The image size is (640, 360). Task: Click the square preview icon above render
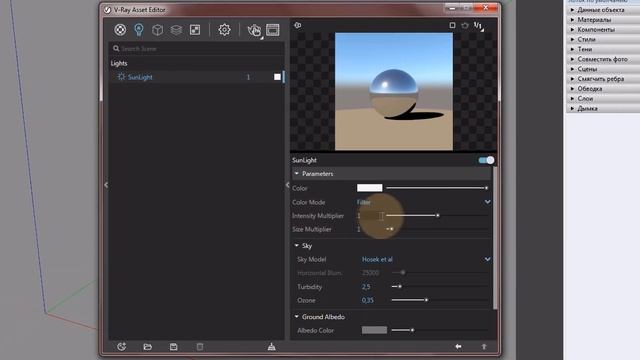coord(452,25)
